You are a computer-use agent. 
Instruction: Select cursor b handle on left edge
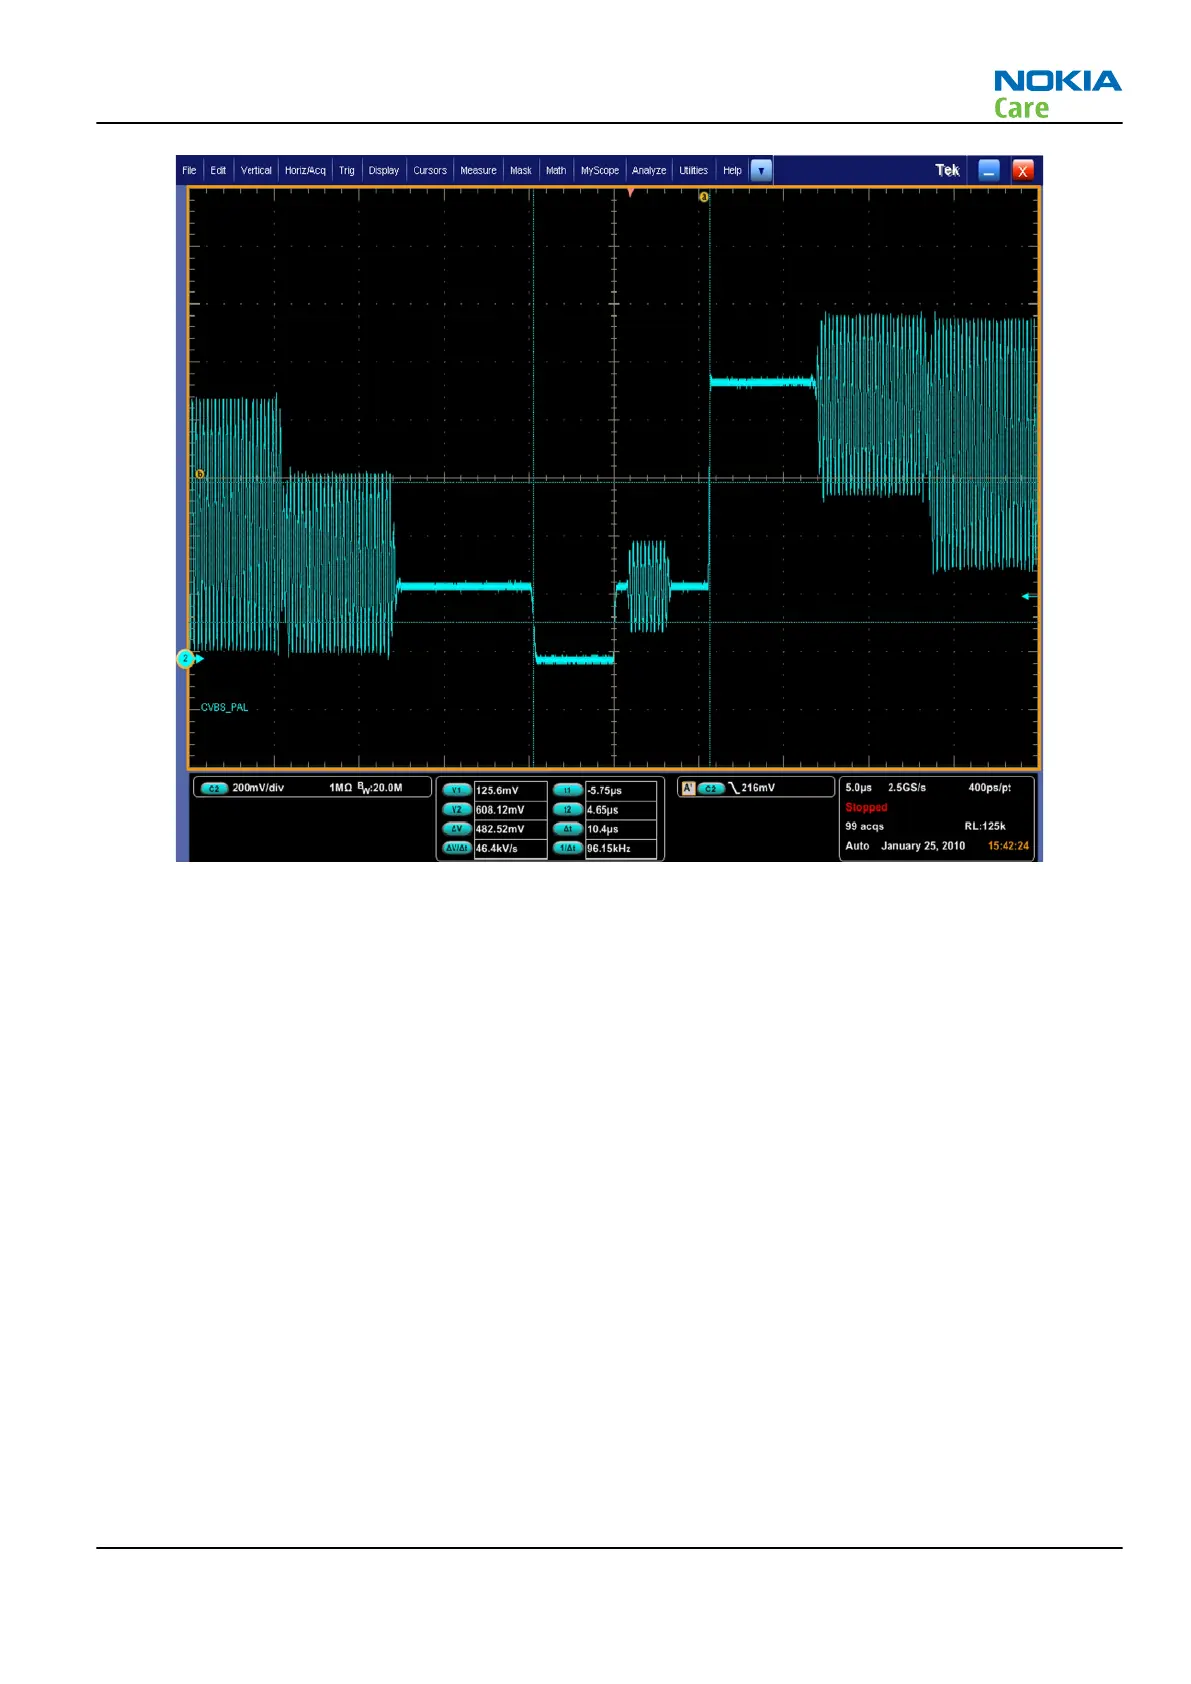[200, 474]
